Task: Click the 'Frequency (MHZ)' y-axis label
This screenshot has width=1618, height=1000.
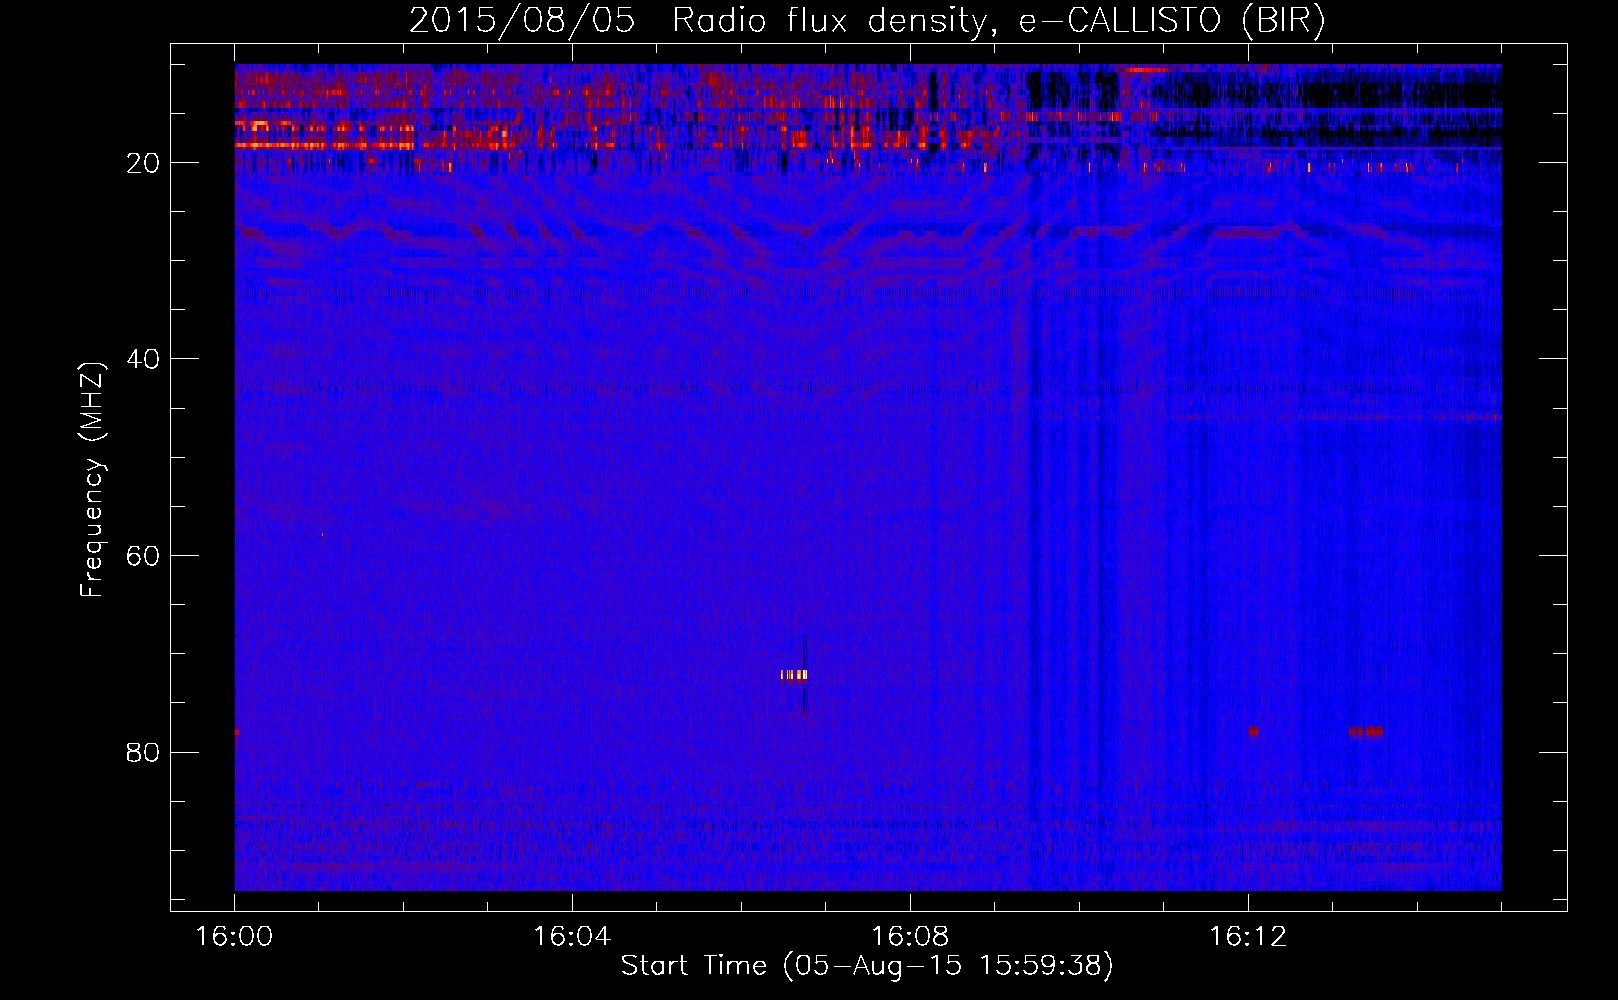Action: coord(92,480)
